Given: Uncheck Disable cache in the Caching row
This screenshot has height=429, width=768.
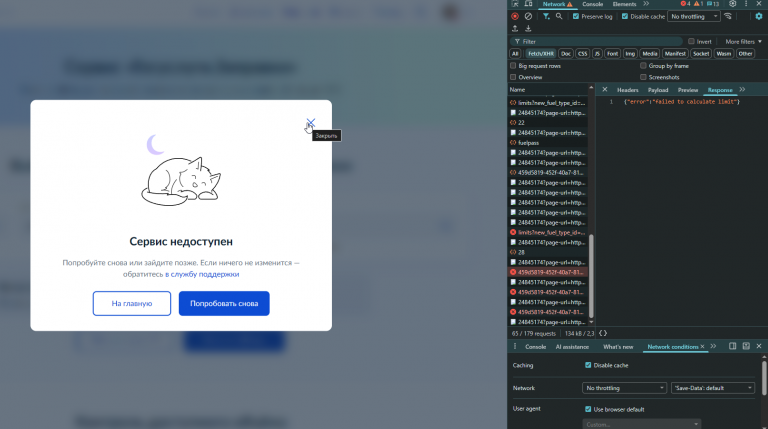Looking at the screenshot, I should (588, 365).
